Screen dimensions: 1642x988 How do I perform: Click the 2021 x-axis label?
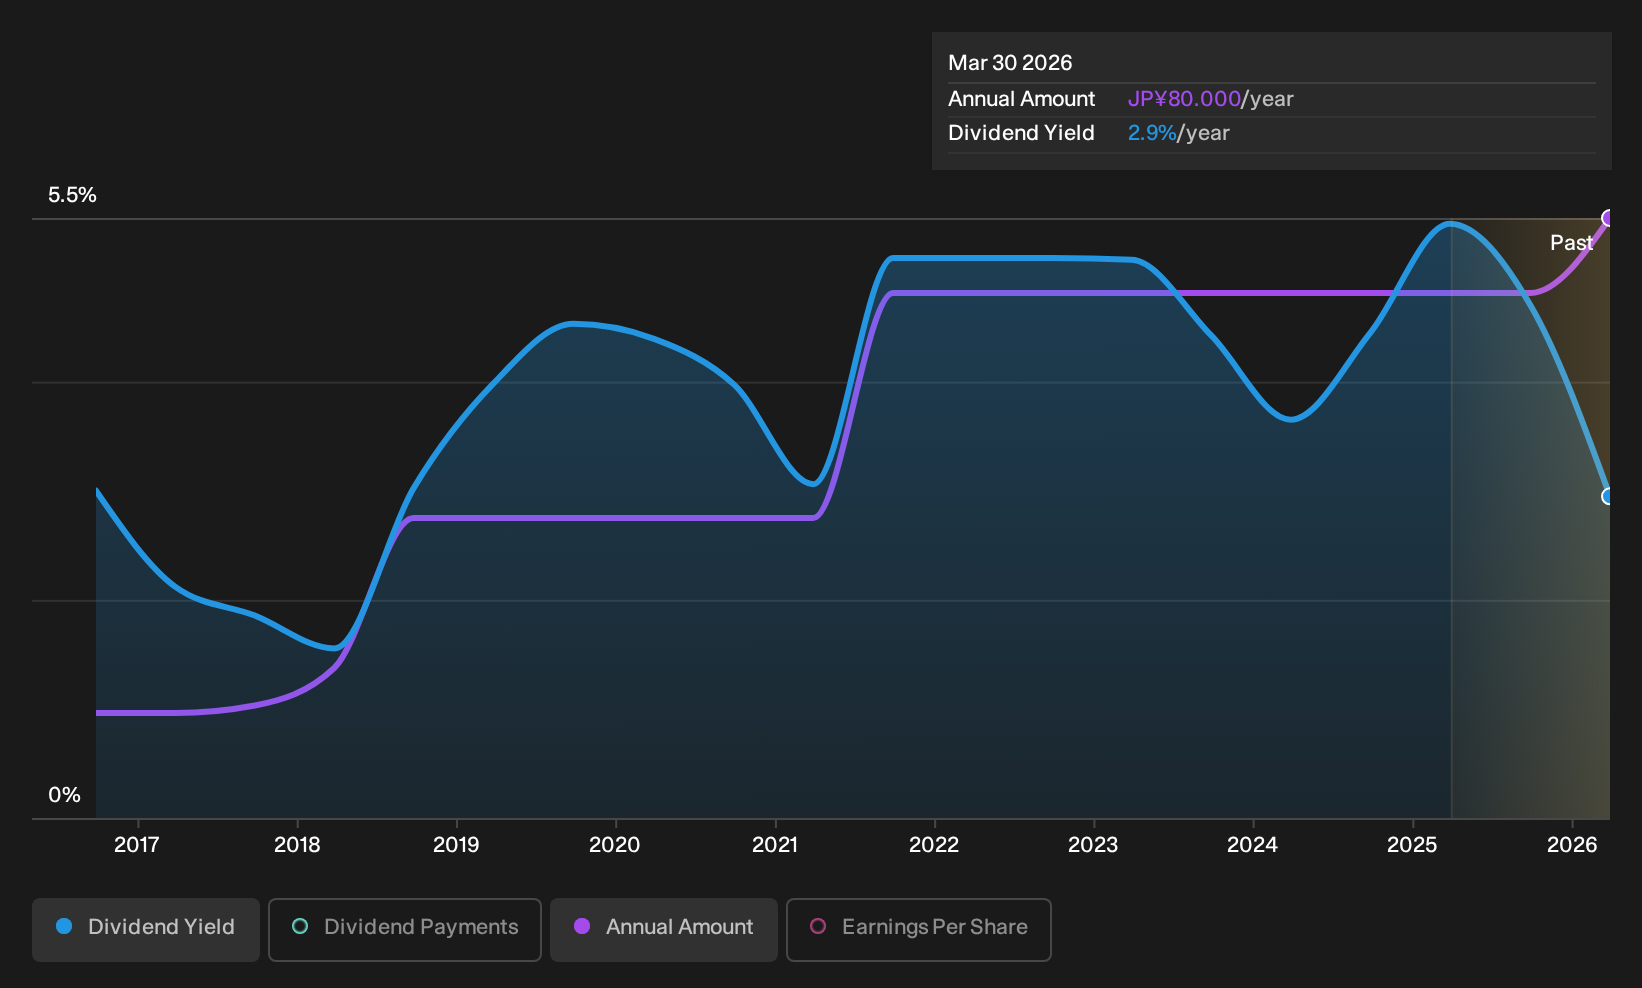tap(775, 845)
